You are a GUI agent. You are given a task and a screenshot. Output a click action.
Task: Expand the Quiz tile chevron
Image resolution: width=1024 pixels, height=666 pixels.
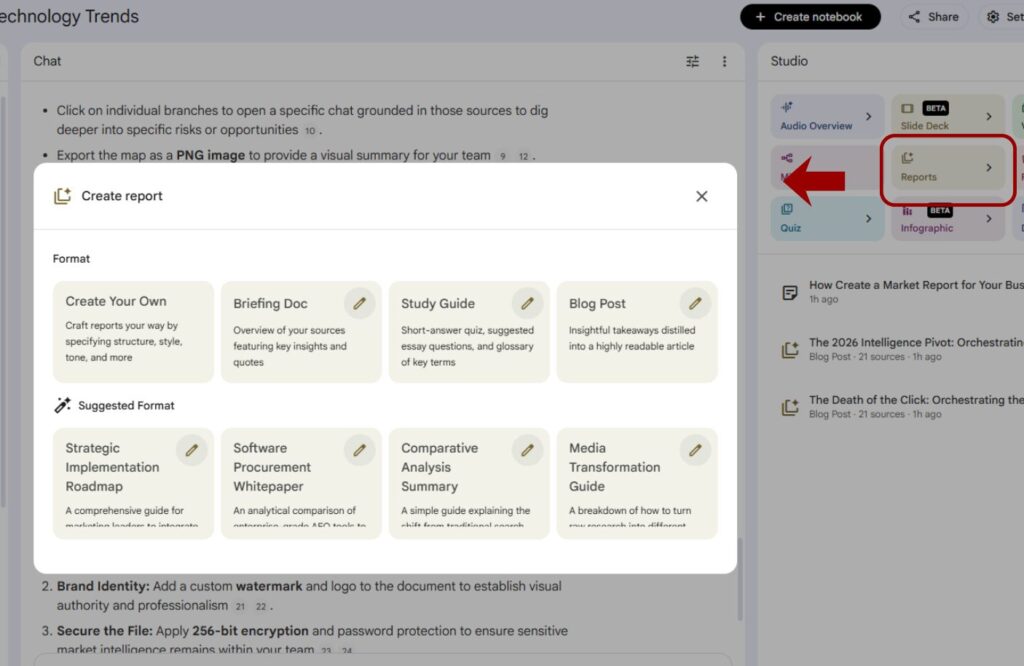coord(868,219)
